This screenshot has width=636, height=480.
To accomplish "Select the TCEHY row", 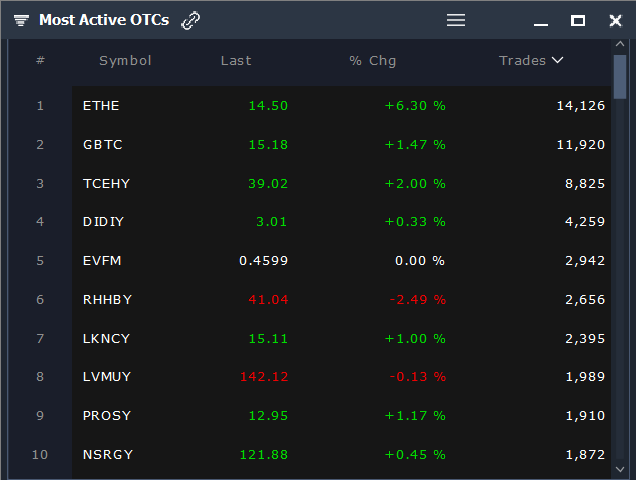I will coord(342,183).
